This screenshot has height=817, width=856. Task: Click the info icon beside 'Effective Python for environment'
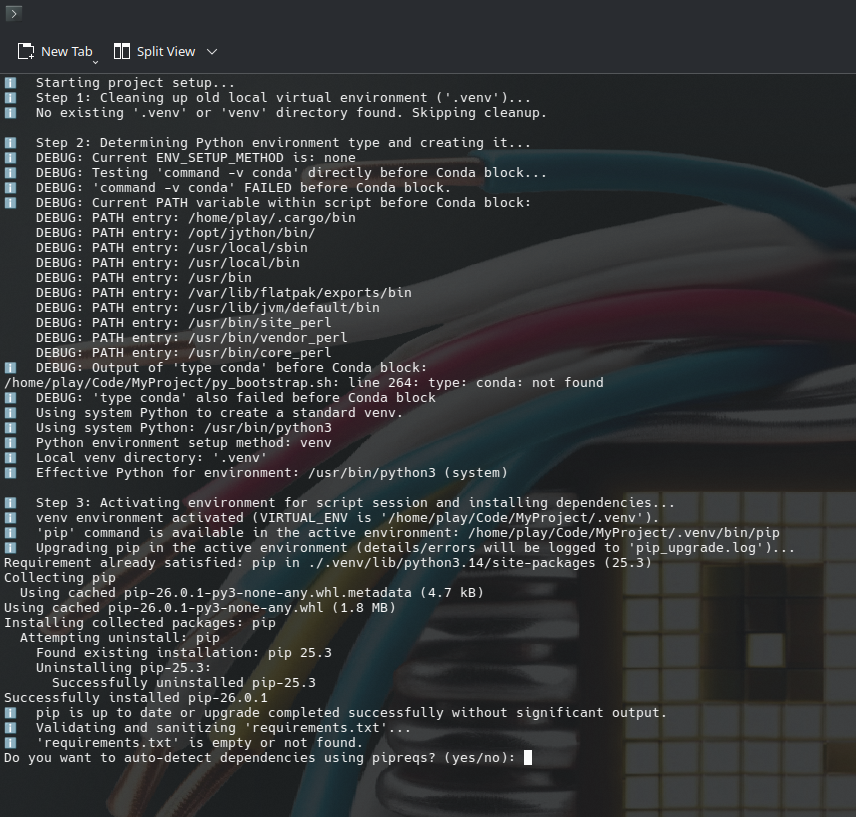pyautogui.click(x=10, y=472)
